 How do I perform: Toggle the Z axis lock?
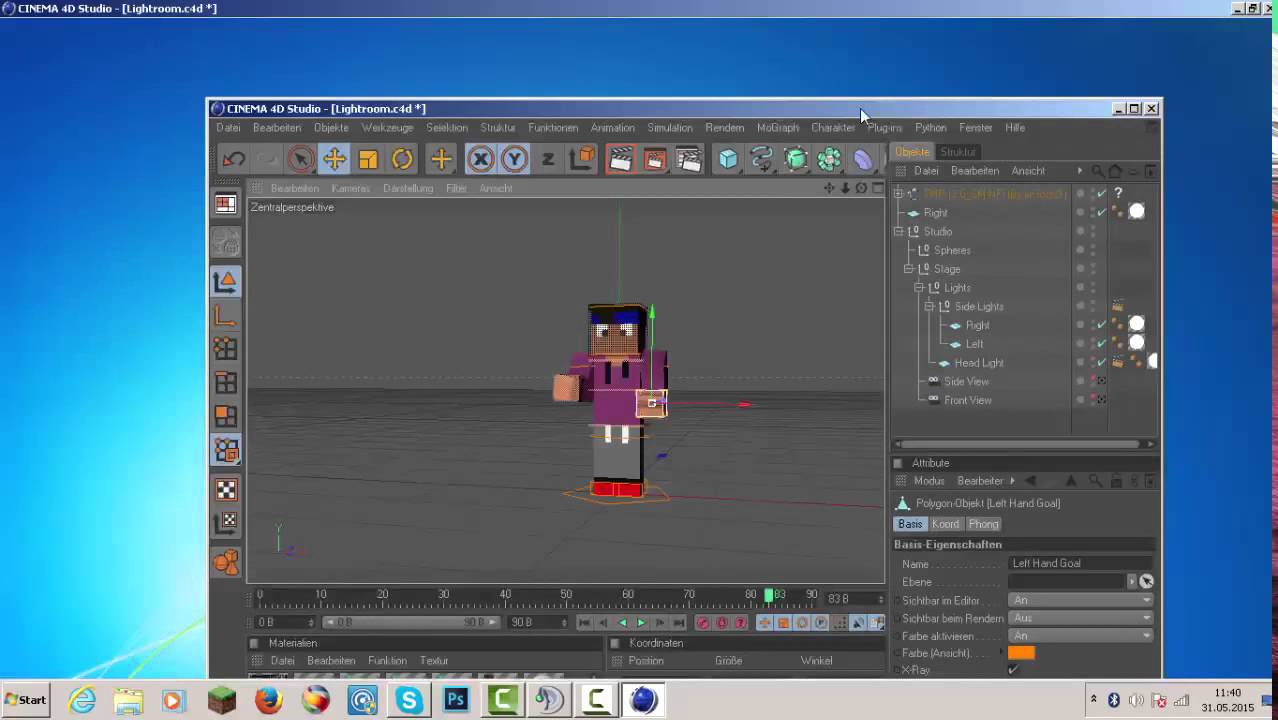[548, 159]
